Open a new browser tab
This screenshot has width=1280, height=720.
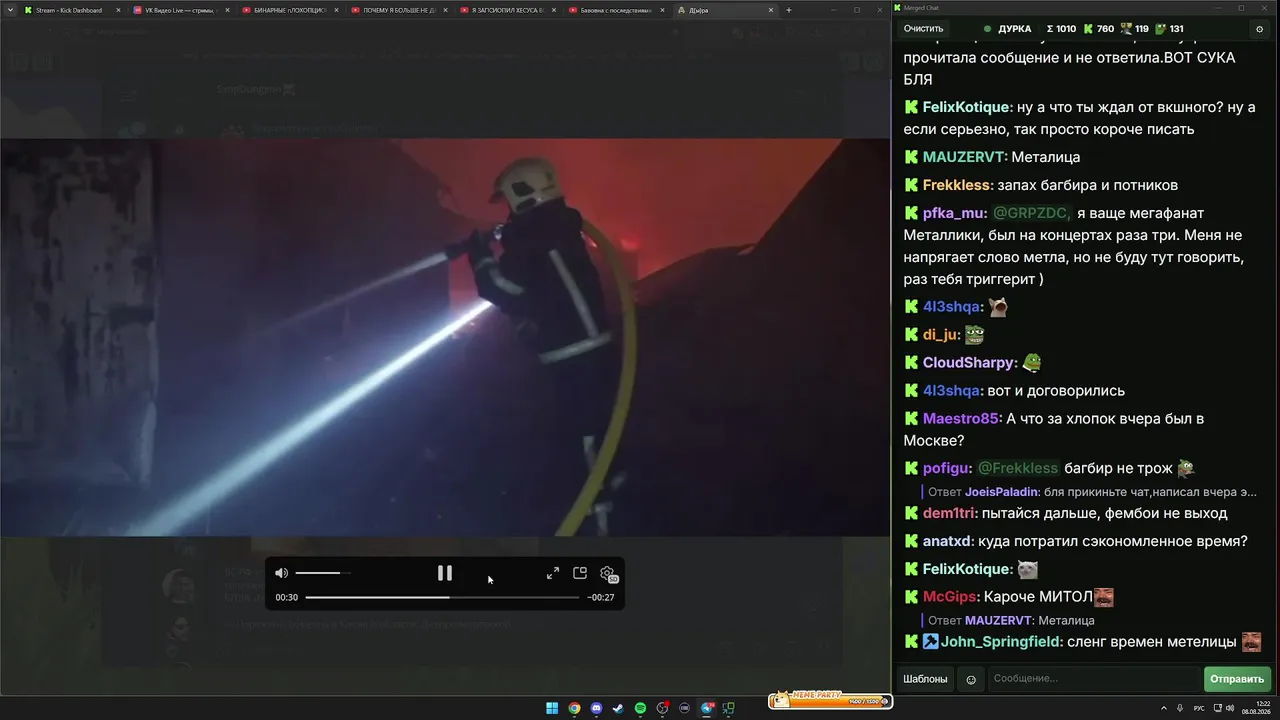coord(789,10)
